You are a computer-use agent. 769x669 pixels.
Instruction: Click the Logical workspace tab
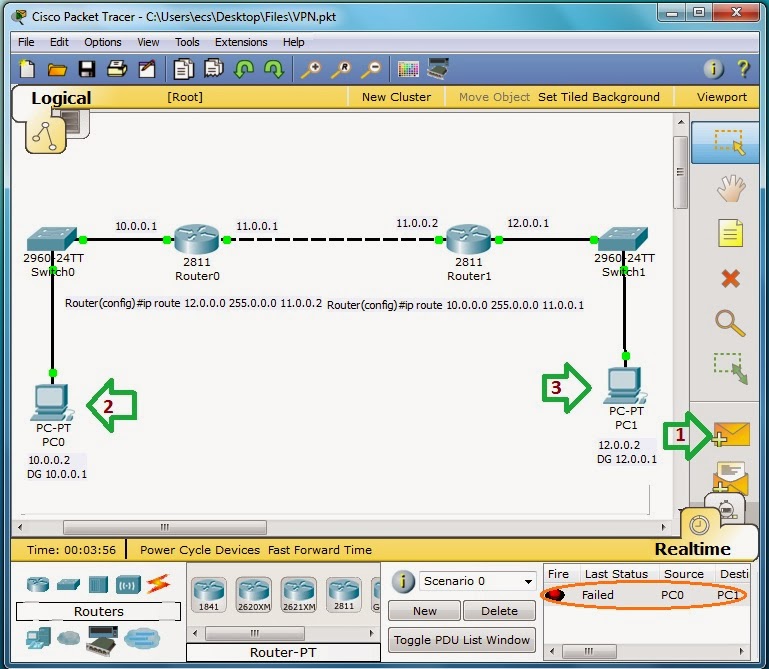[61, 98]
